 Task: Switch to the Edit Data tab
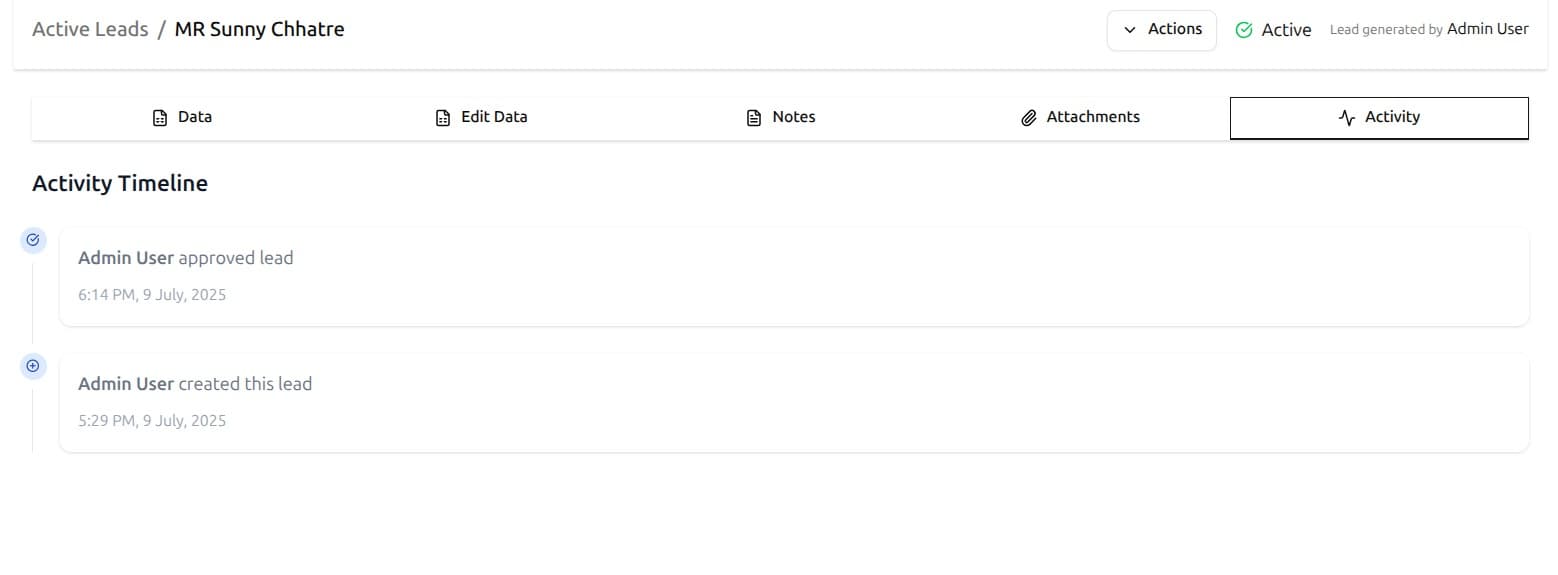pyautogui.click(x=481, y=118)
